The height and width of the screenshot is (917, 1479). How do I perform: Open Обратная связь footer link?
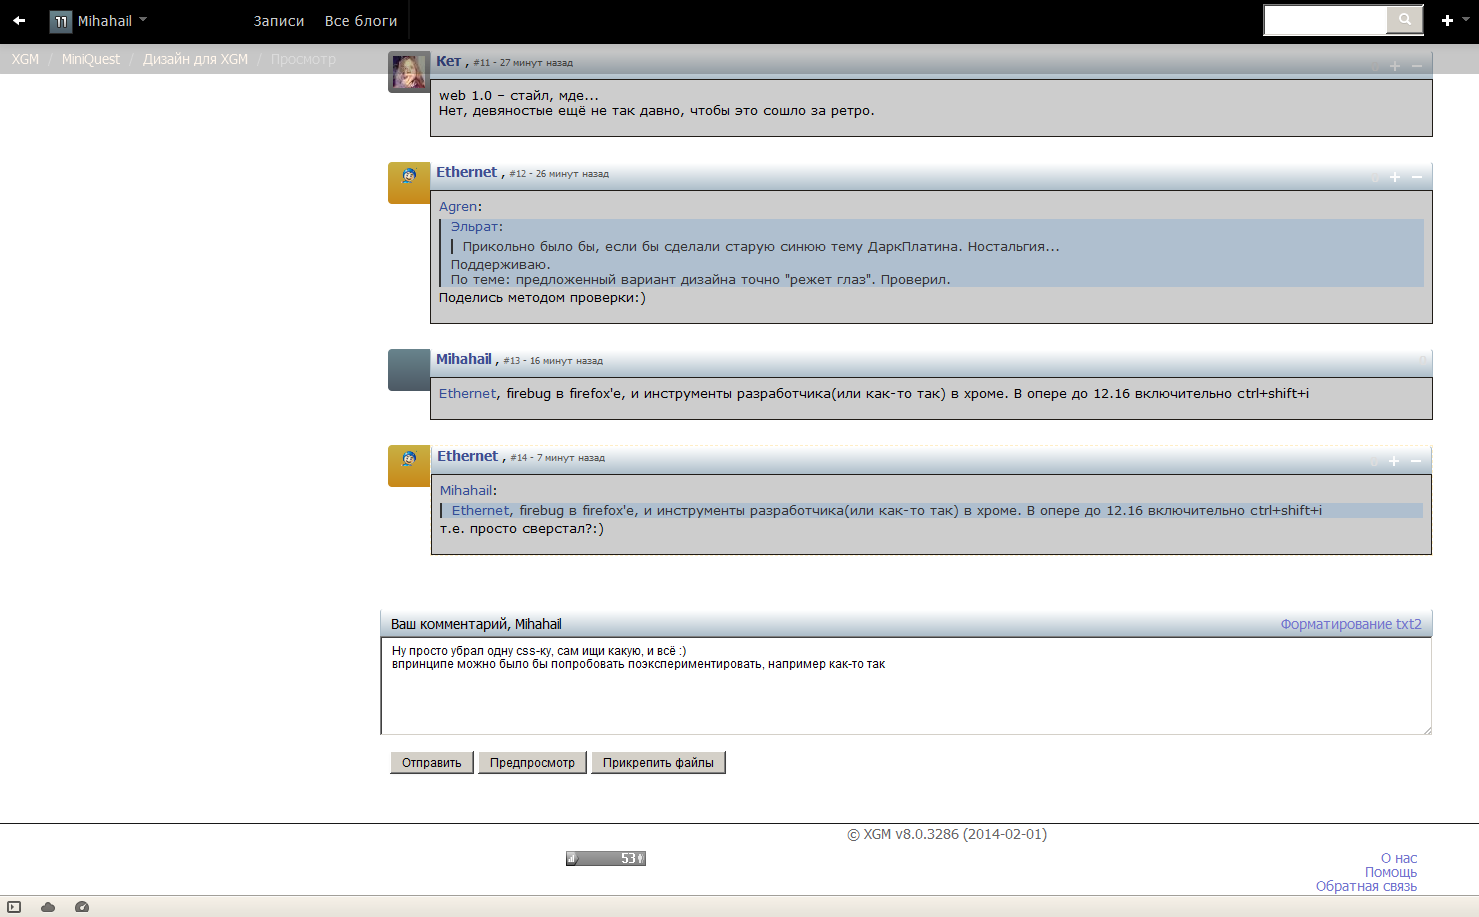coord(1366,886)
